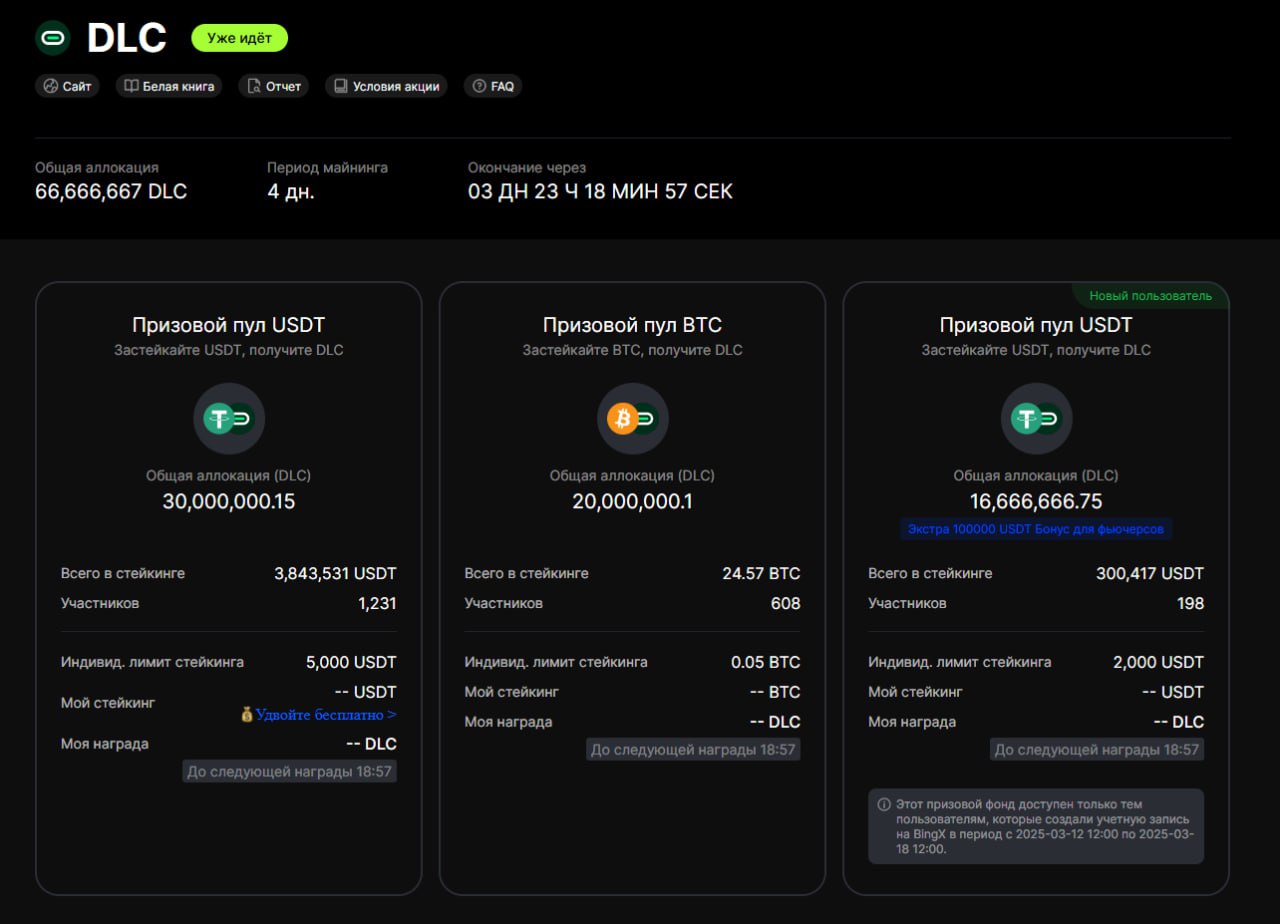Click the Новый пользователь badge

(1150, 295)
